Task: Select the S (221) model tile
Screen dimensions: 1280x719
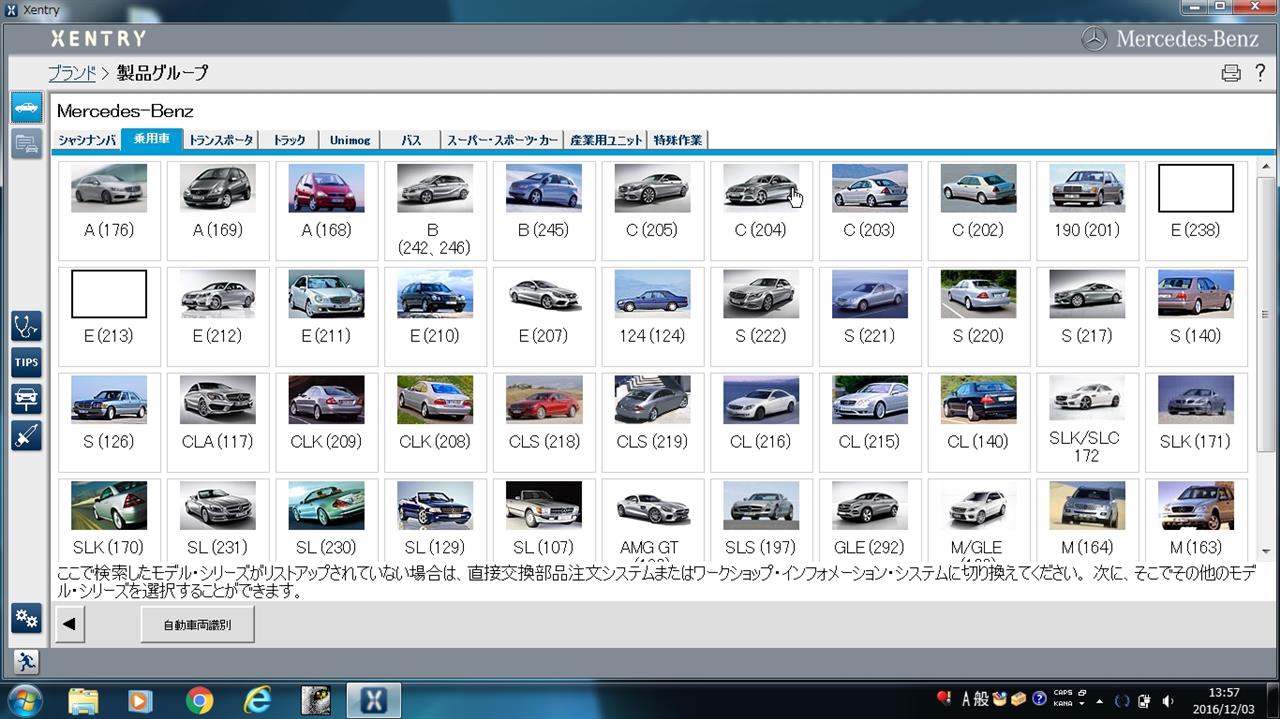Action: coord(870,316)
